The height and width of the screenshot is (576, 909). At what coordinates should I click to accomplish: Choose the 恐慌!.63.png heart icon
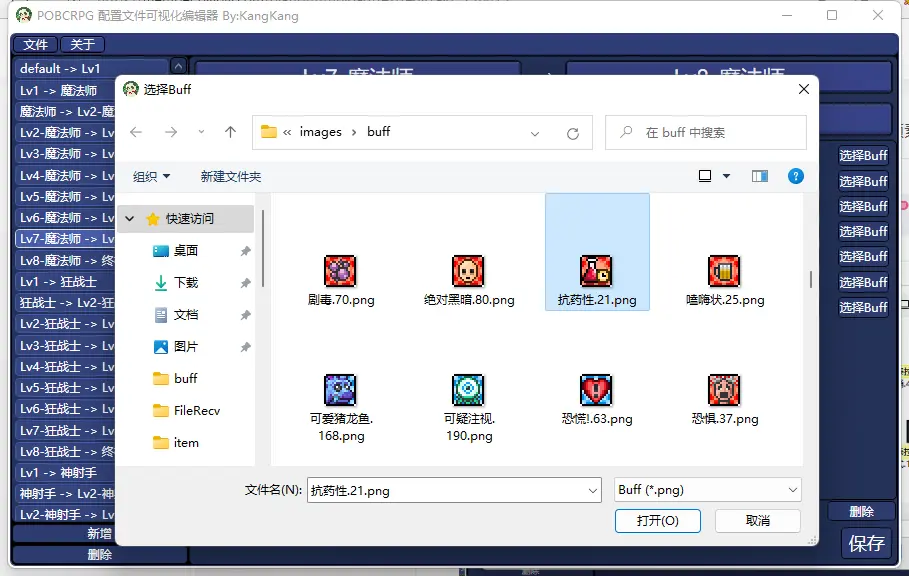coord(596,390)
